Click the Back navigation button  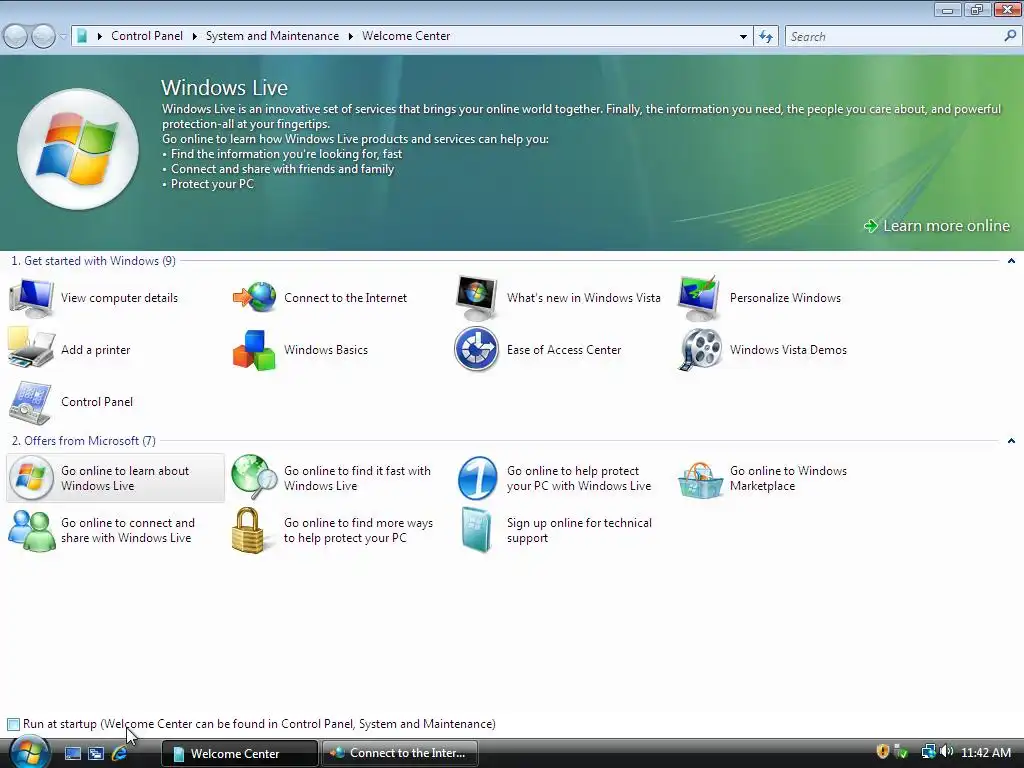(16, 37)
